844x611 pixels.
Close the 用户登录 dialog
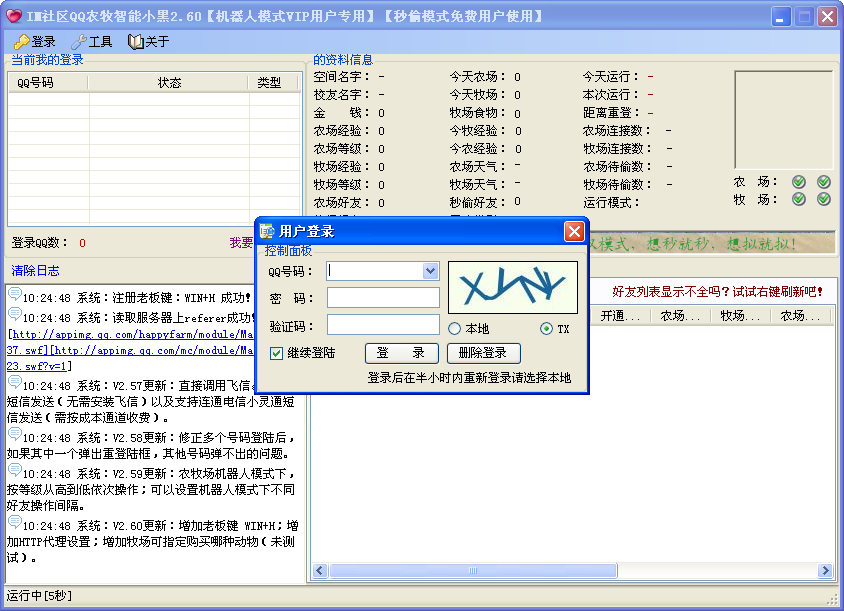[x=574, y=231]
